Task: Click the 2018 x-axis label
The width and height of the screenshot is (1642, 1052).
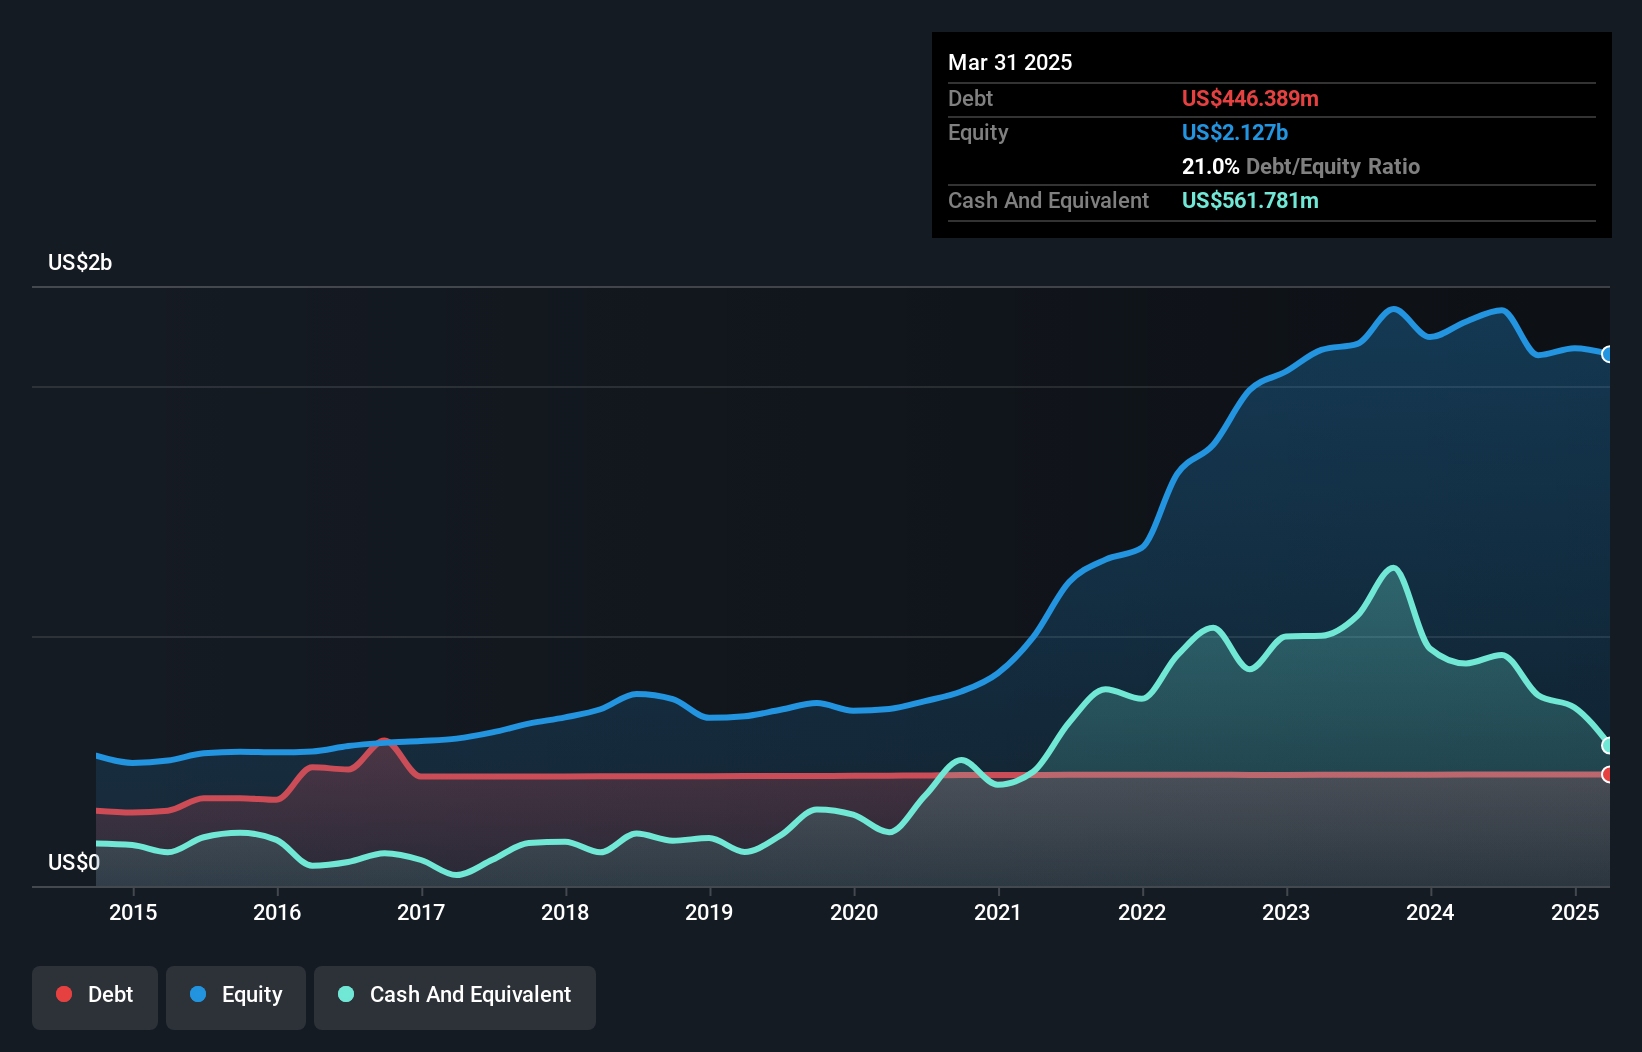Action: click(565, 912)
